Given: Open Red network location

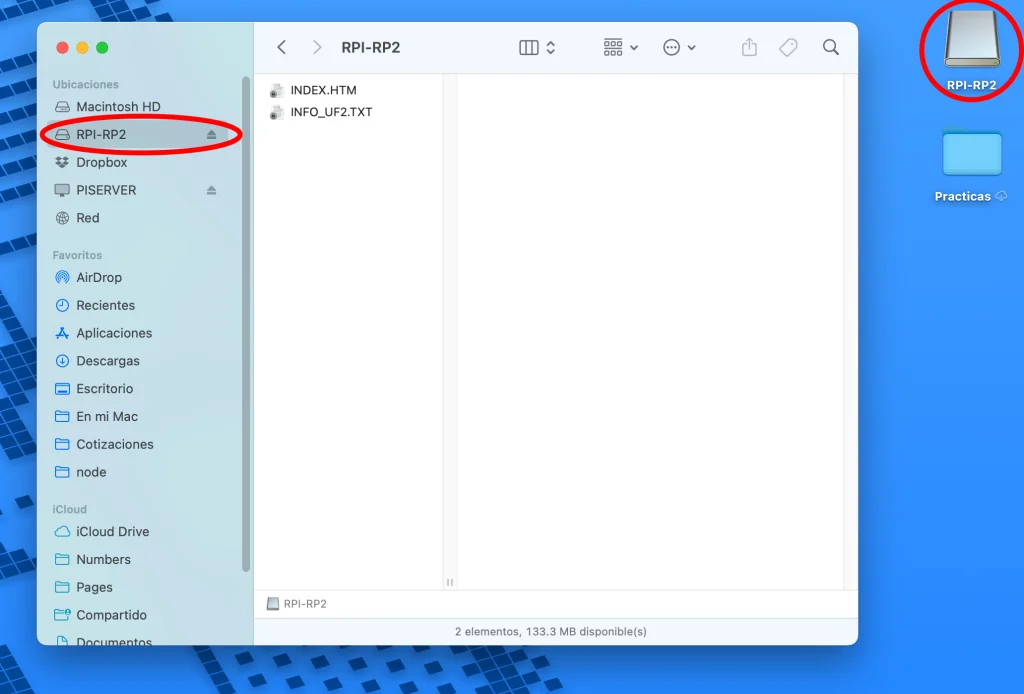Looking at the screenshot, I should [140, 218].
